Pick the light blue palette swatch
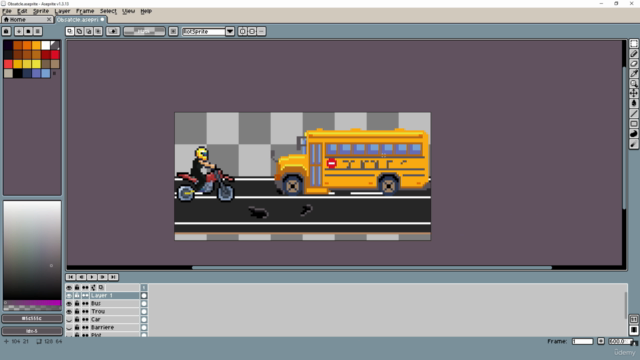This screenshot has width=640, height=360. tap(45, 73)
